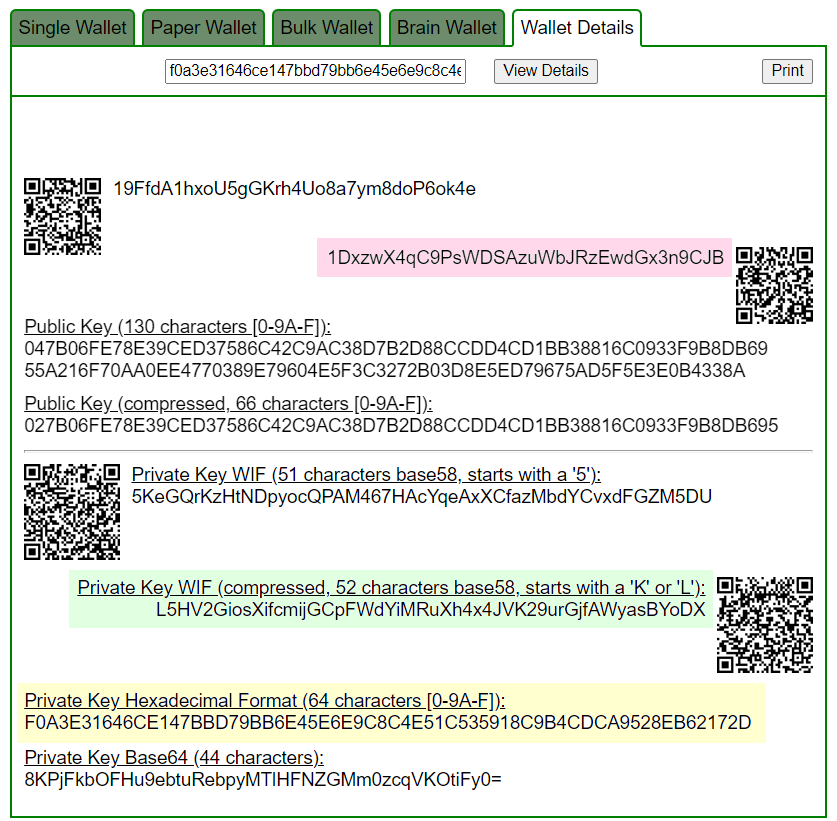The width and height of the screenshot is (837, 821).
Task: Select address 19FfdA1hxoU5gGKrh4Uo8a7ym8doP6ok4e
Action: (x=295, y=189)
